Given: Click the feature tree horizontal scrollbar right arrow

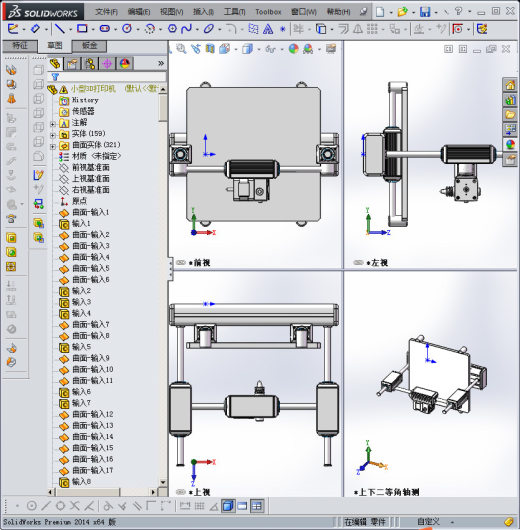Looking at the screenshot, I should 153,492.
